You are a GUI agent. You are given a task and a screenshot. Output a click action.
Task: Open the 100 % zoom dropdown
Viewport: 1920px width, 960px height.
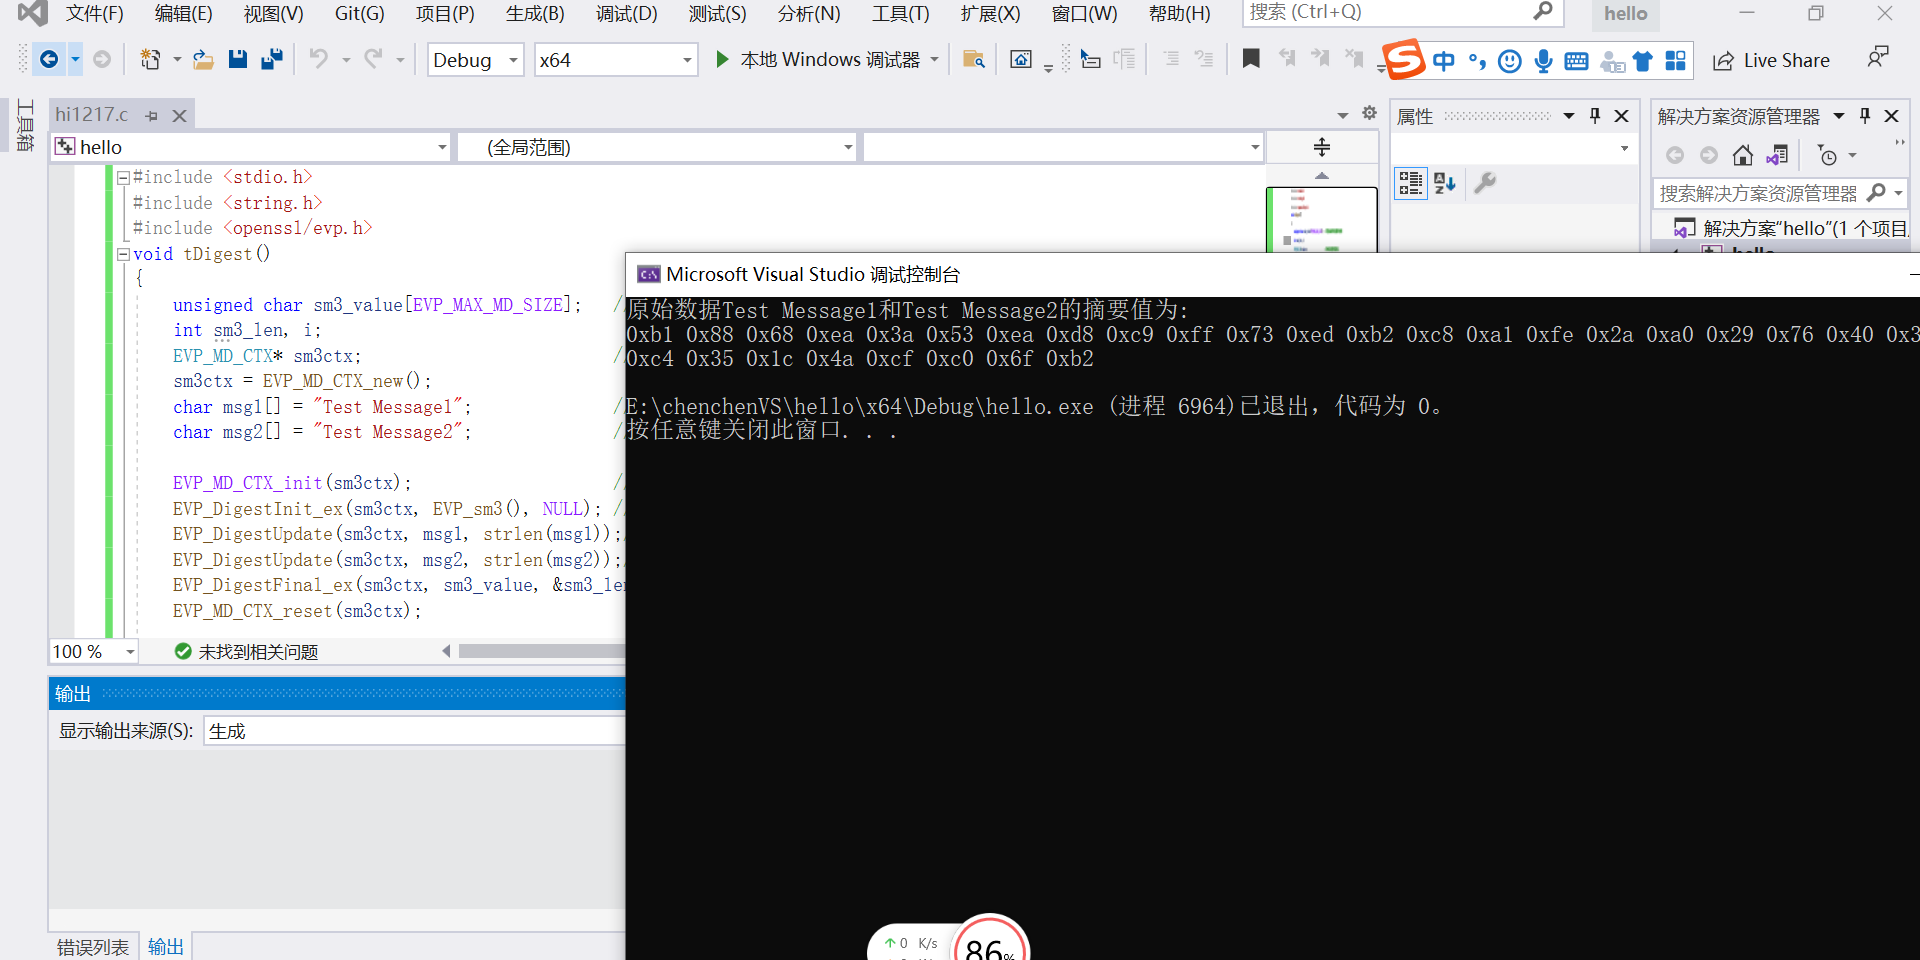coord(94,651)
